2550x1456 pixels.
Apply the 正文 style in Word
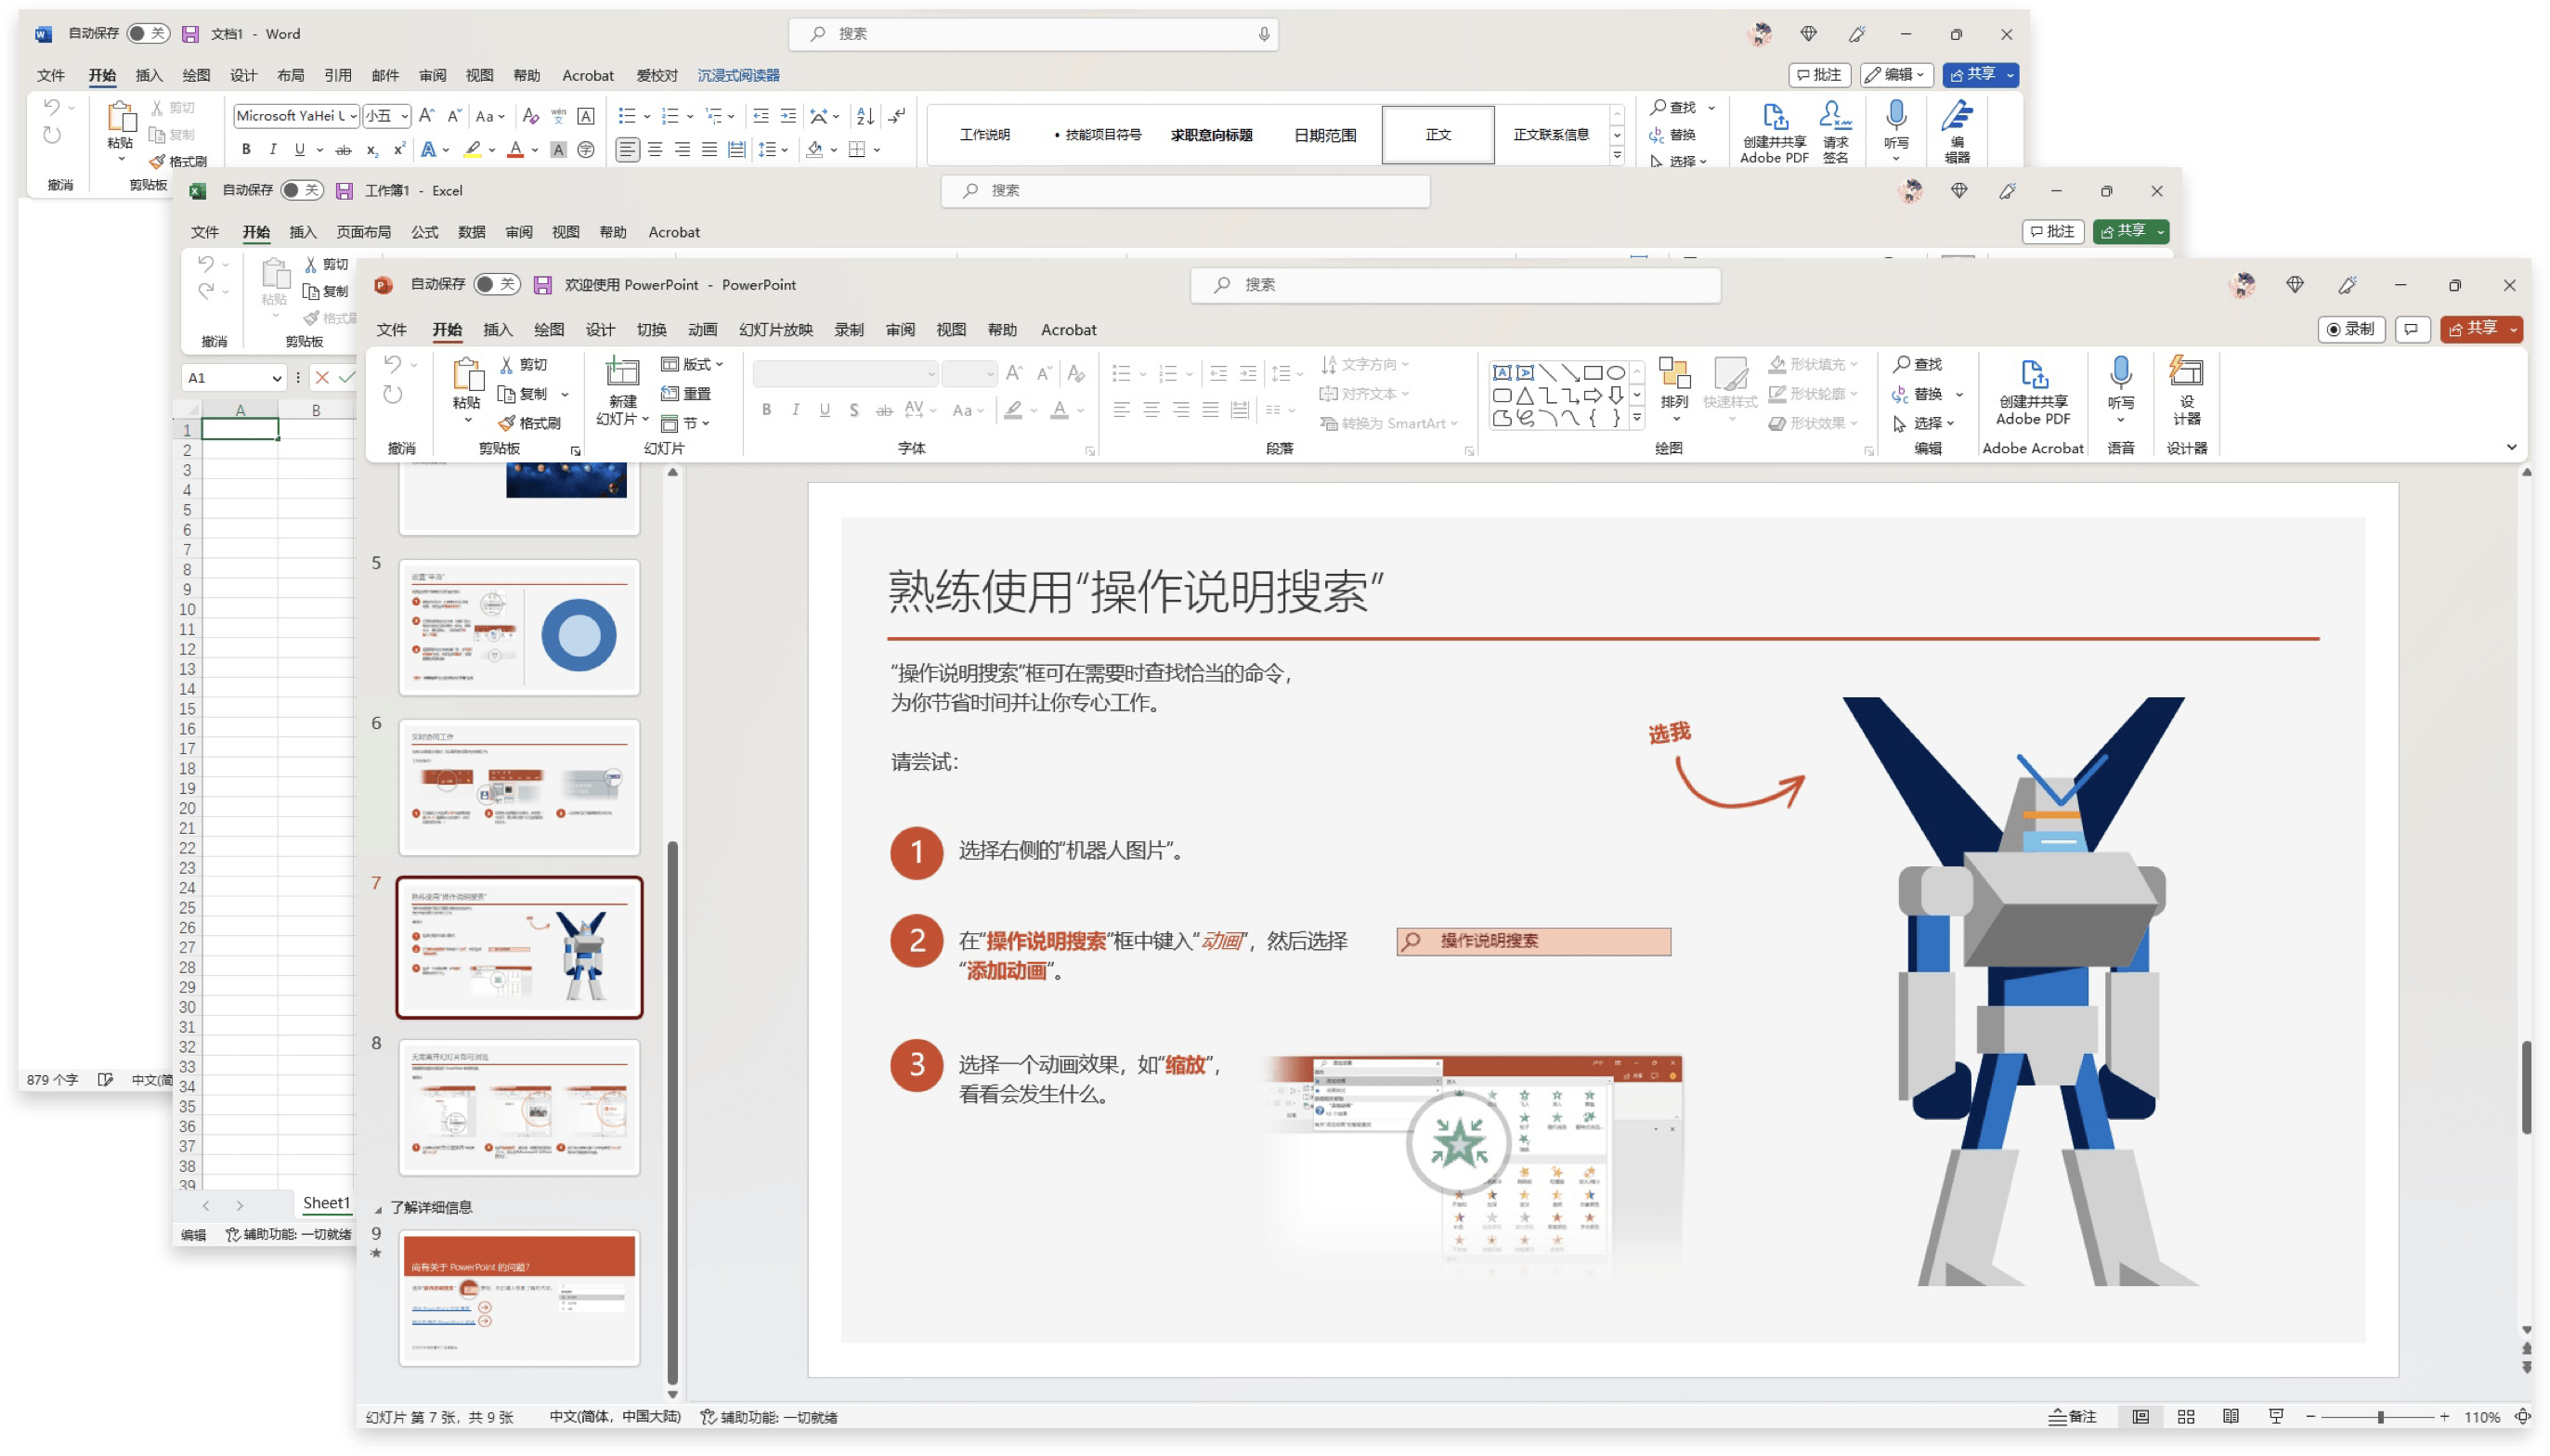pos(1437,135)
